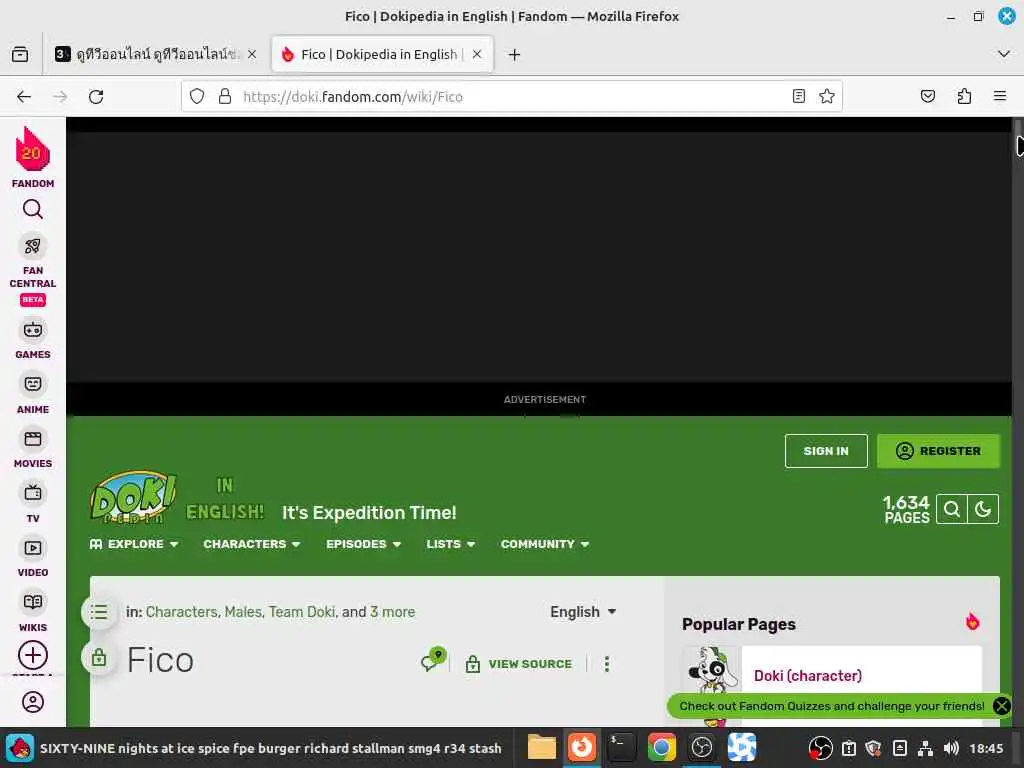Open the Games controller icon

33,330
